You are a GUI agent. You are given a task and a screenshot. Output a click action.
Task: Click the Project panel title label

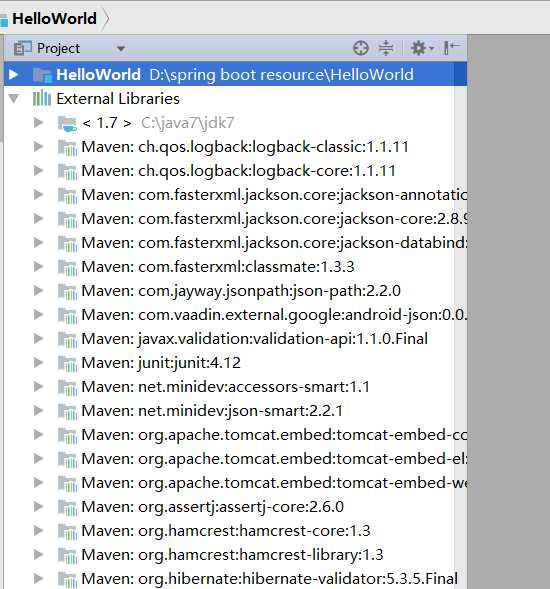[58, 48]
